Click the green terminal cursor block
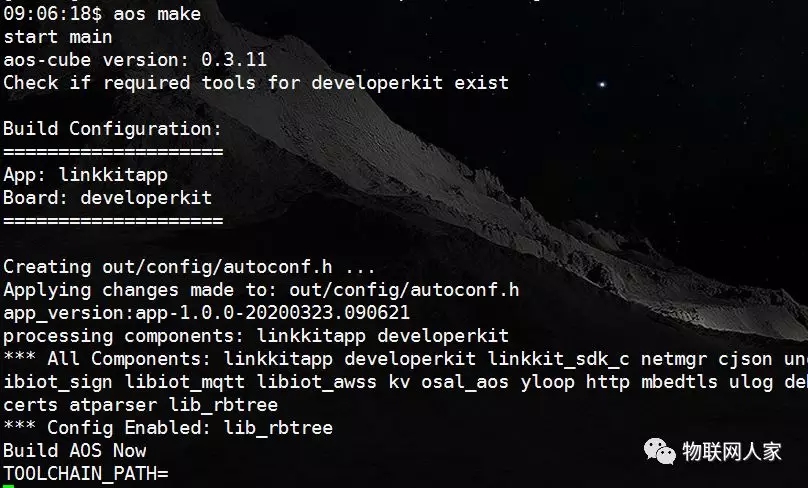The height and width of the screenshot is (488, 808). (x=8, y=486)
